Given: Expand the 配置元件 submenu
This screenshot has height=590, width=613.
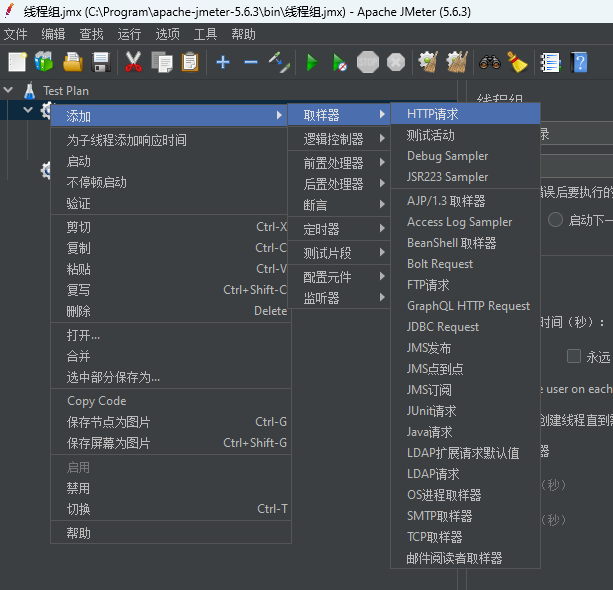Looking at the screenshot, I should [x=339, y=277].
